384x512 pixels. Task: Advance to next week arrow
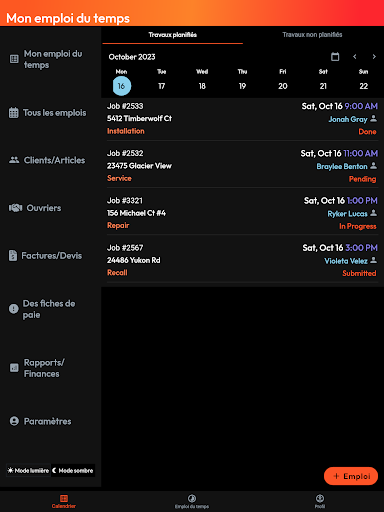[x=374, y=57]
